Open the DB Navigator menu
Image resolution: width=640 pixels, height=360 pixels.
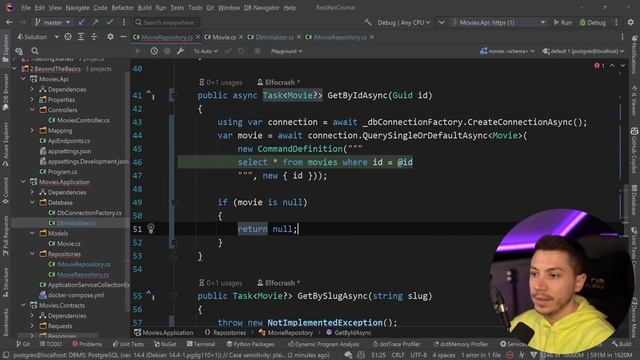262,8
